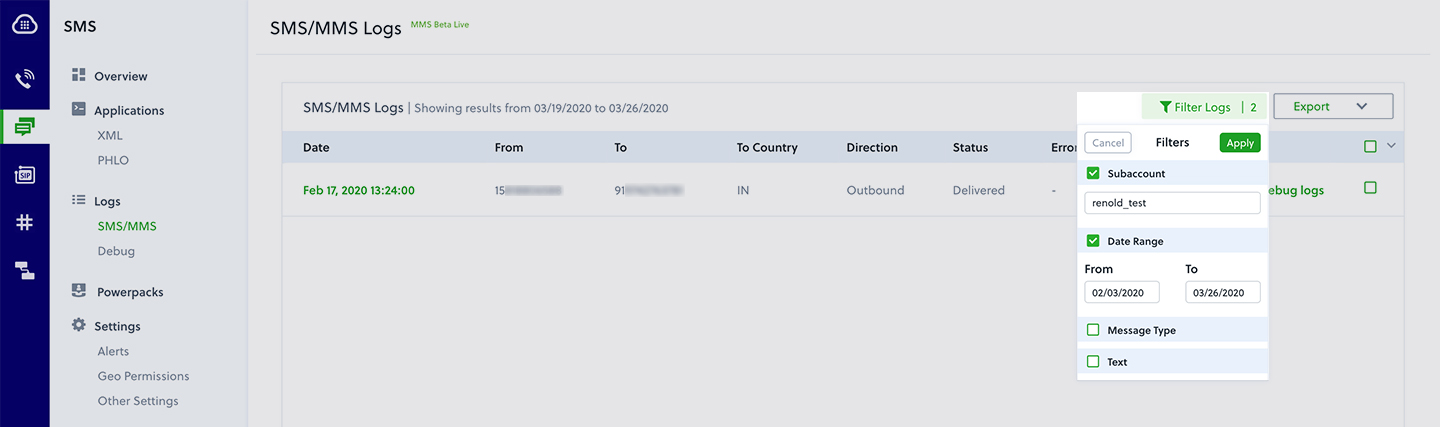Screen dimensions: 1440x427
Task: Open the PHLO flow icon in rail
Action: pos(25,270)
